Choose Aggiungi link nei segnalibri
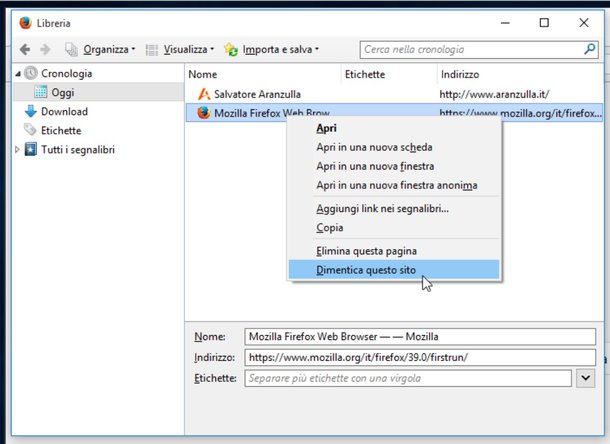Image resolution: width=610 pixels, height=444 pixels. (394, 209)
